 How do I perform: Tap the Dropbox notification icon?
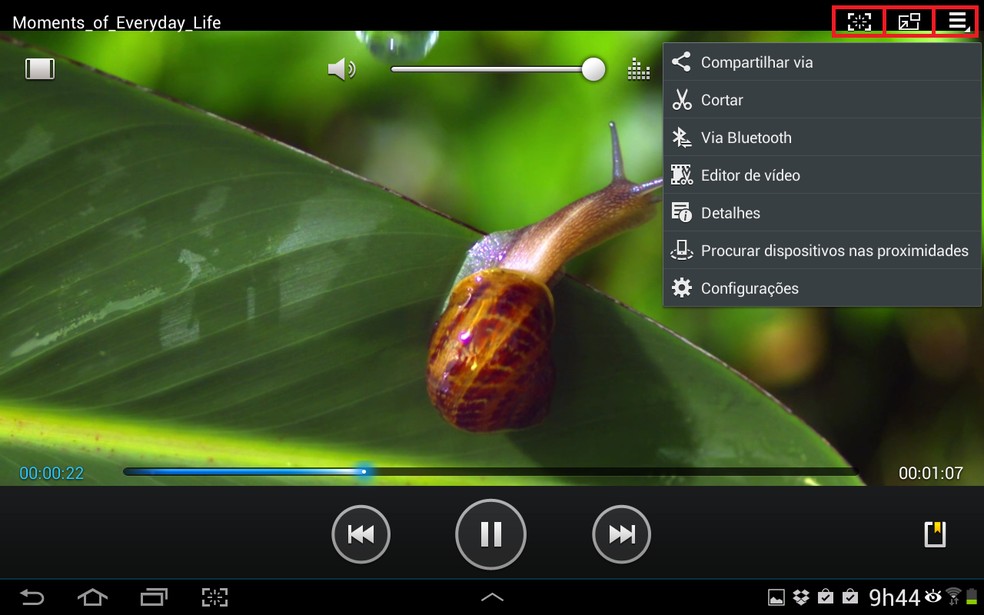801,597
